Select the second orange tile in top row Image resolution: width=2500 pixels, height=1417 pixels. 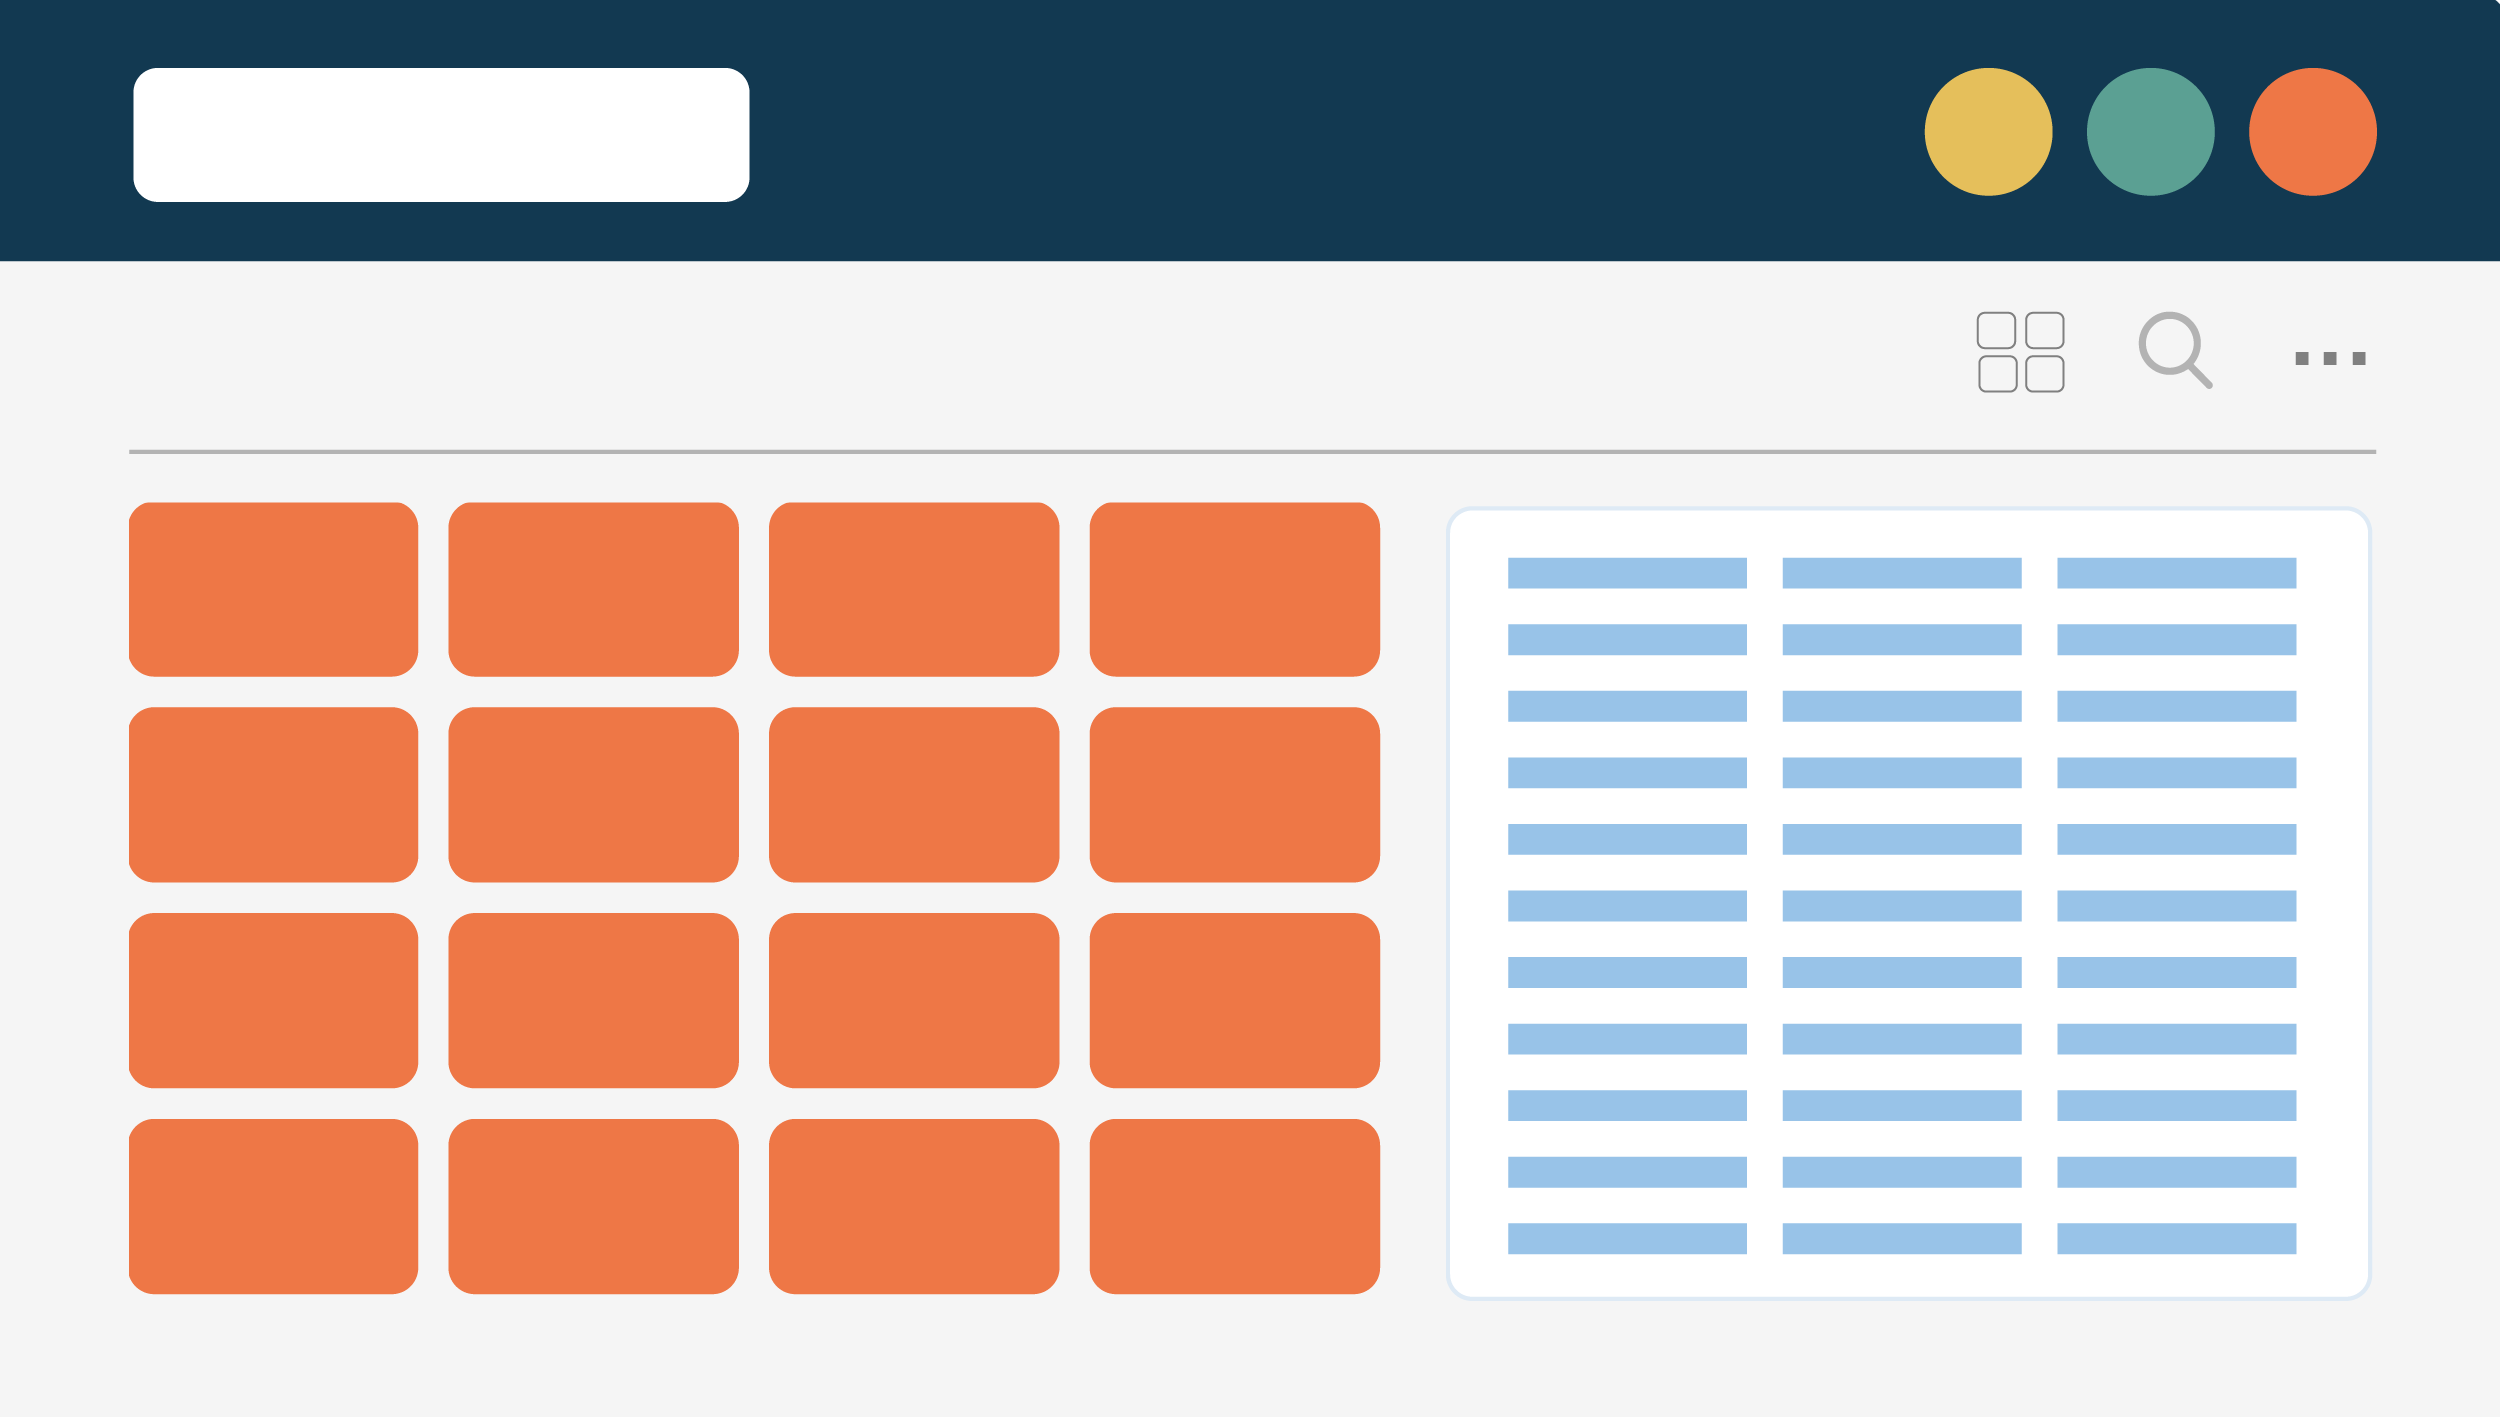593,590
